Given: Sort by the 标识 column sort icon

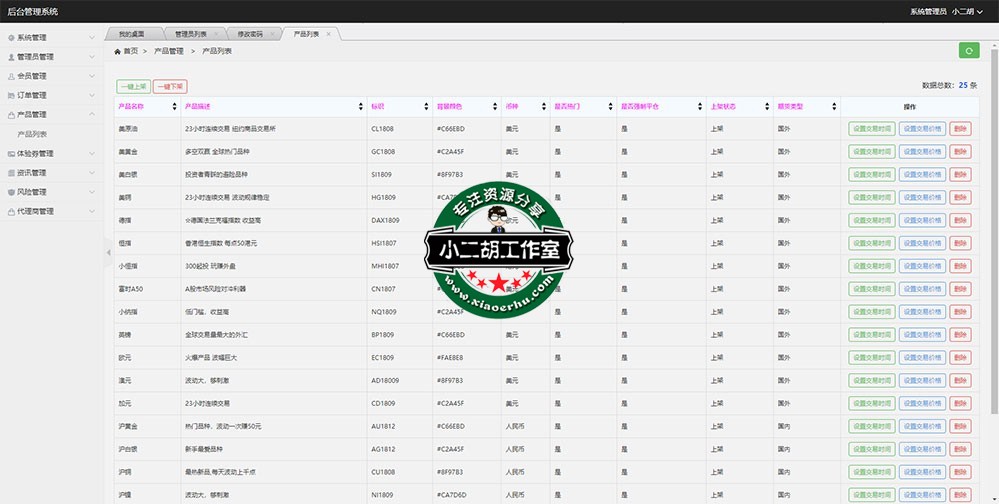Looking at the screenshot, I should click(426, 106).
